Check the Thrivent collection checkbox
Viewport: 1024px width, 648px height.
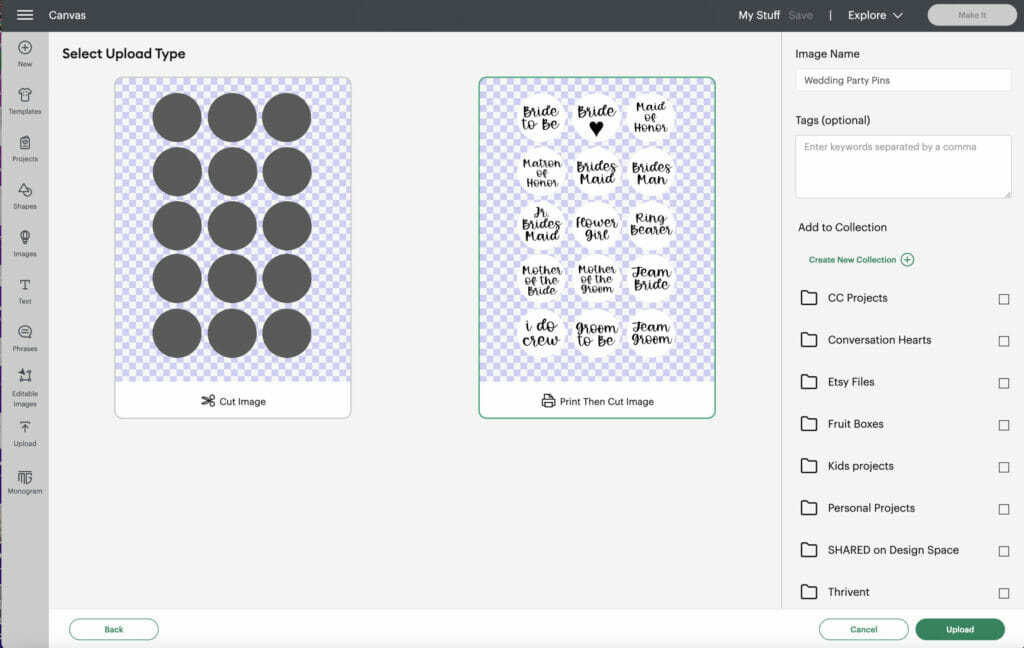[x=1004, y=593]
